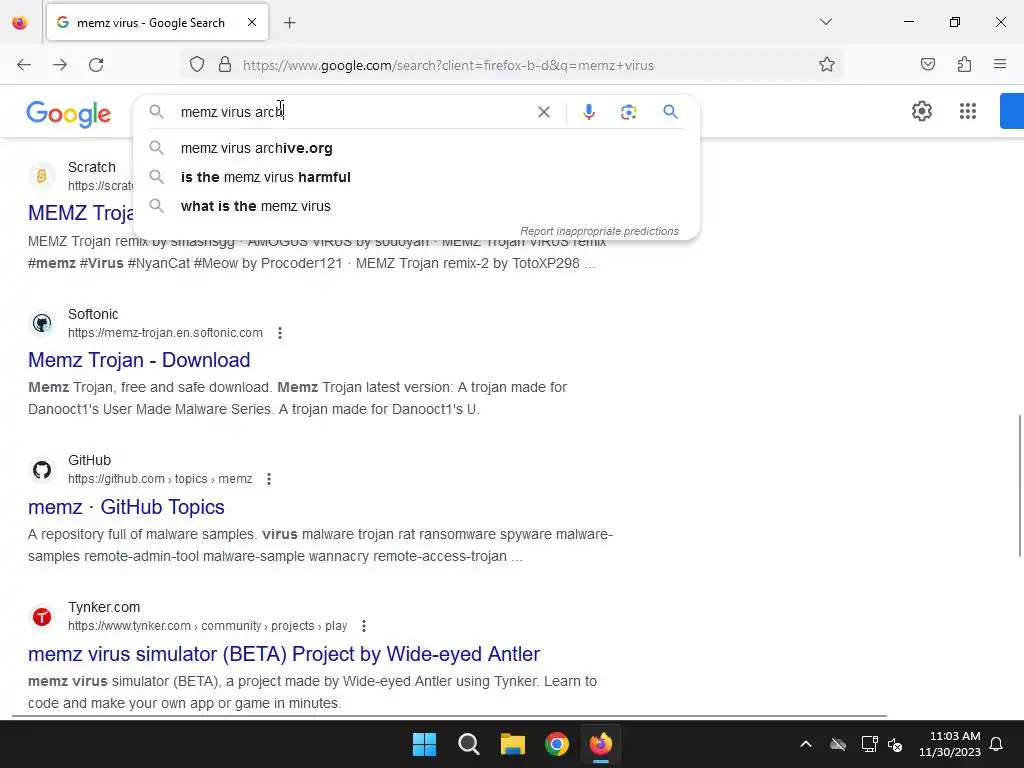Click the Softonic site favicon
Screen dimensions: 1024x768
point(42,323)
